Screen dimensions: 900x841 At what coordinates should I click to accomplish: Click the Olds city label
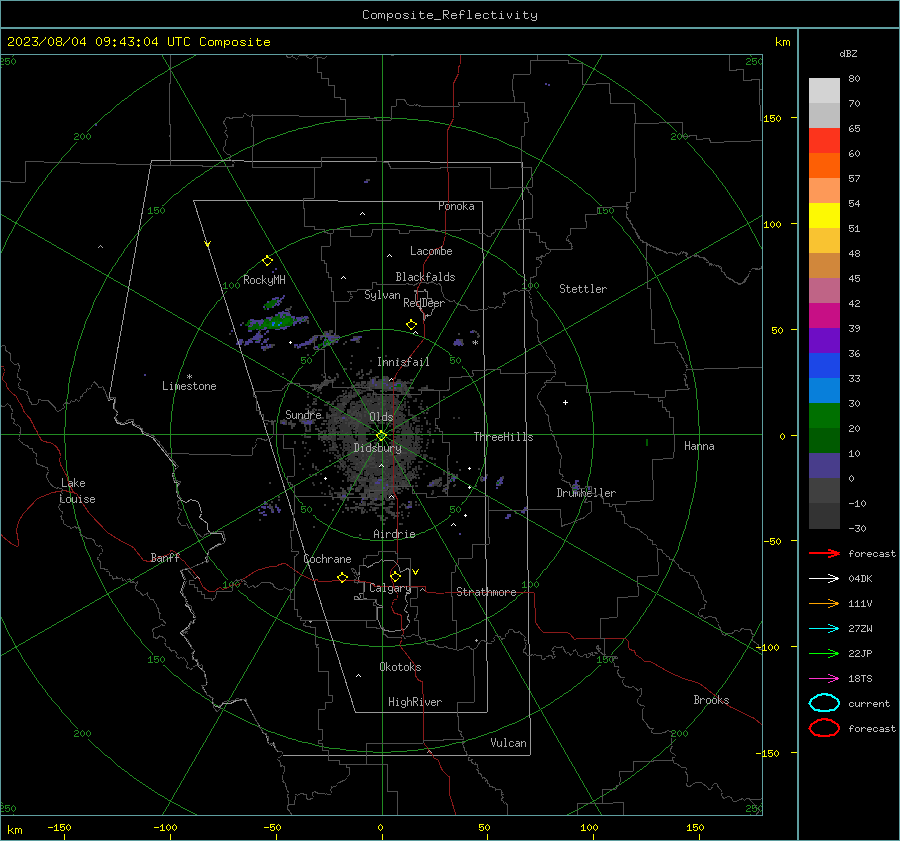pos(381,417)
